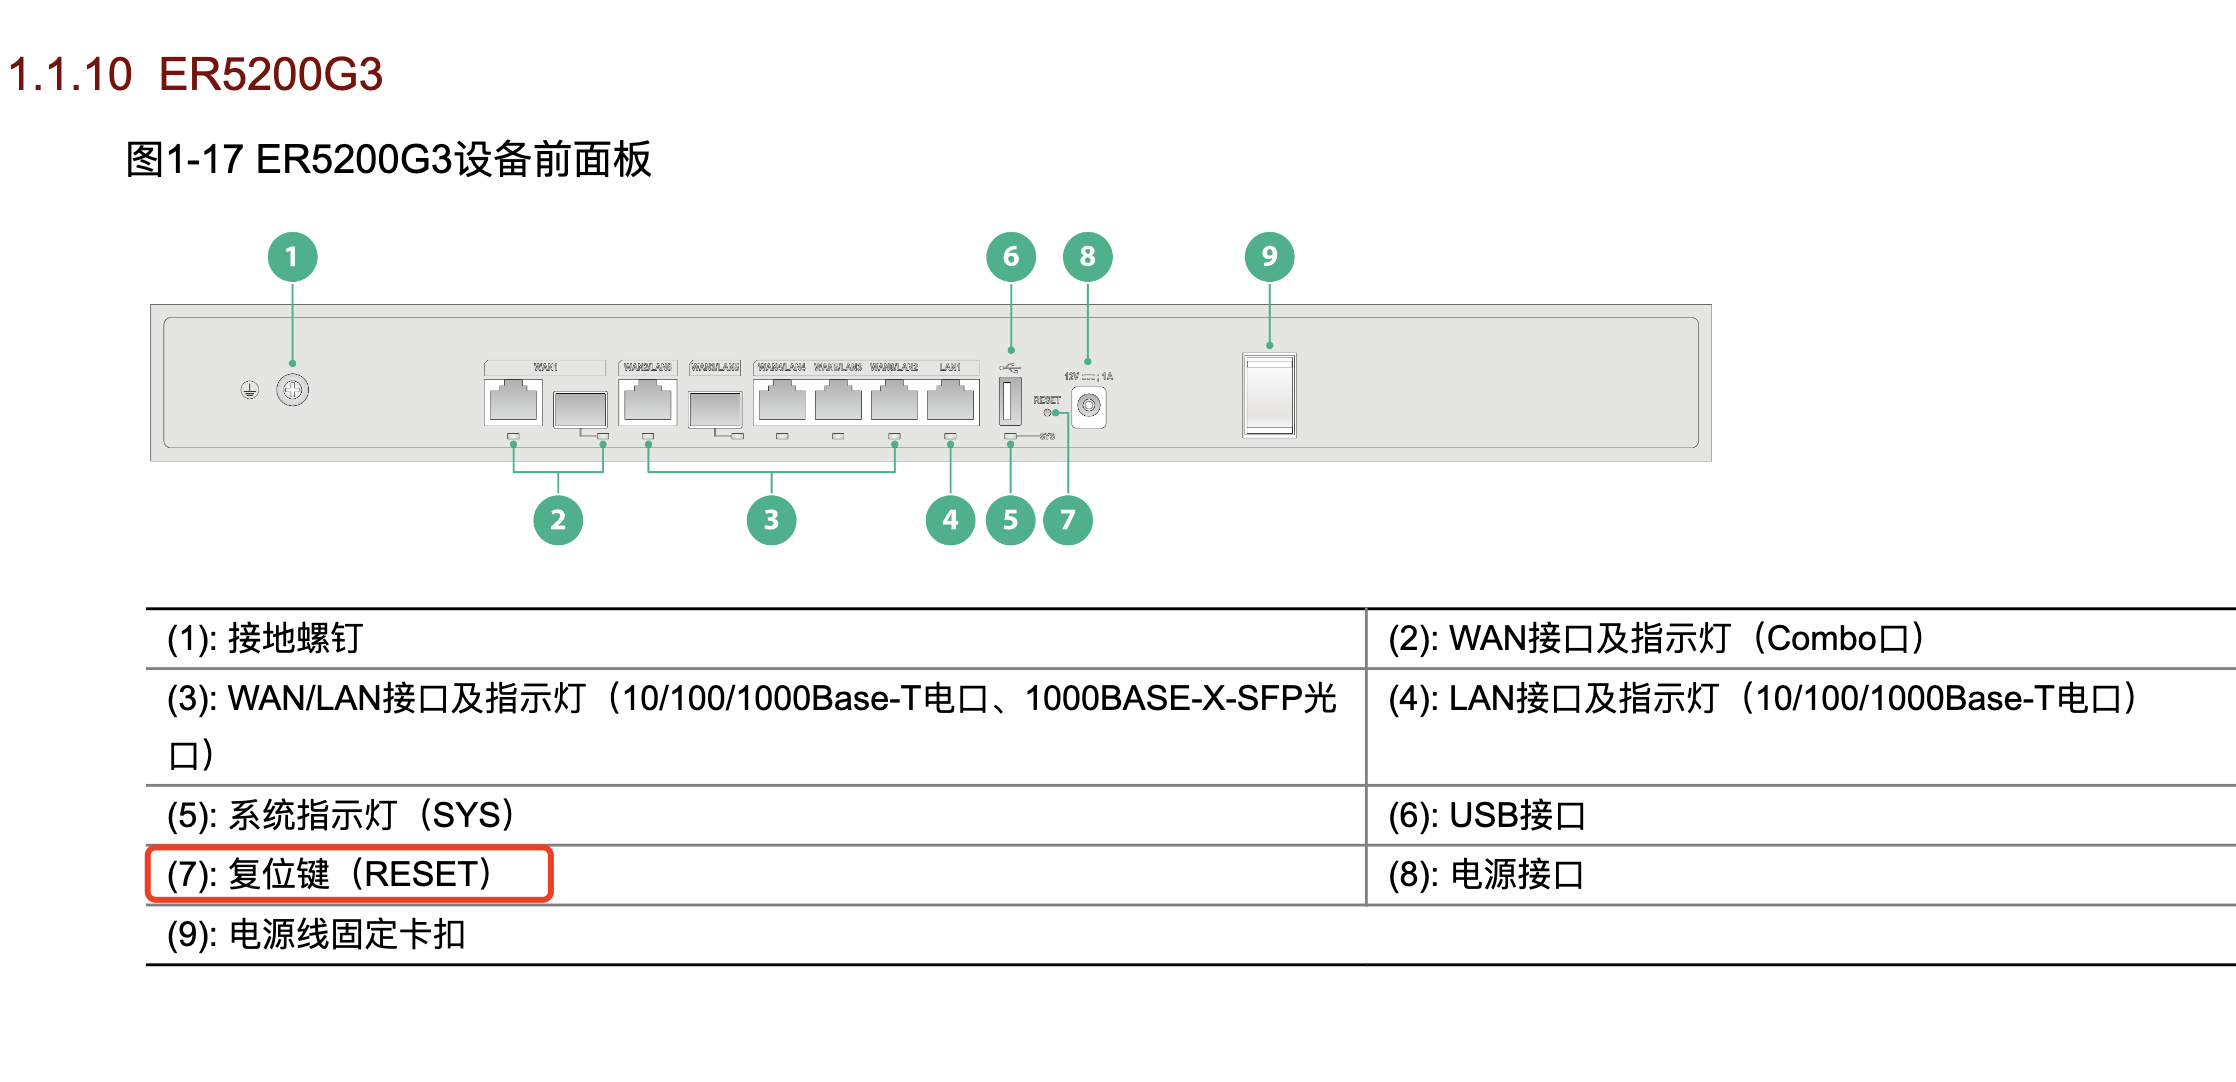The height and width of the screenshot is (1082, 2236).
Task: Click the (8): 电源接口 table entry
Action: (1486, 874)
